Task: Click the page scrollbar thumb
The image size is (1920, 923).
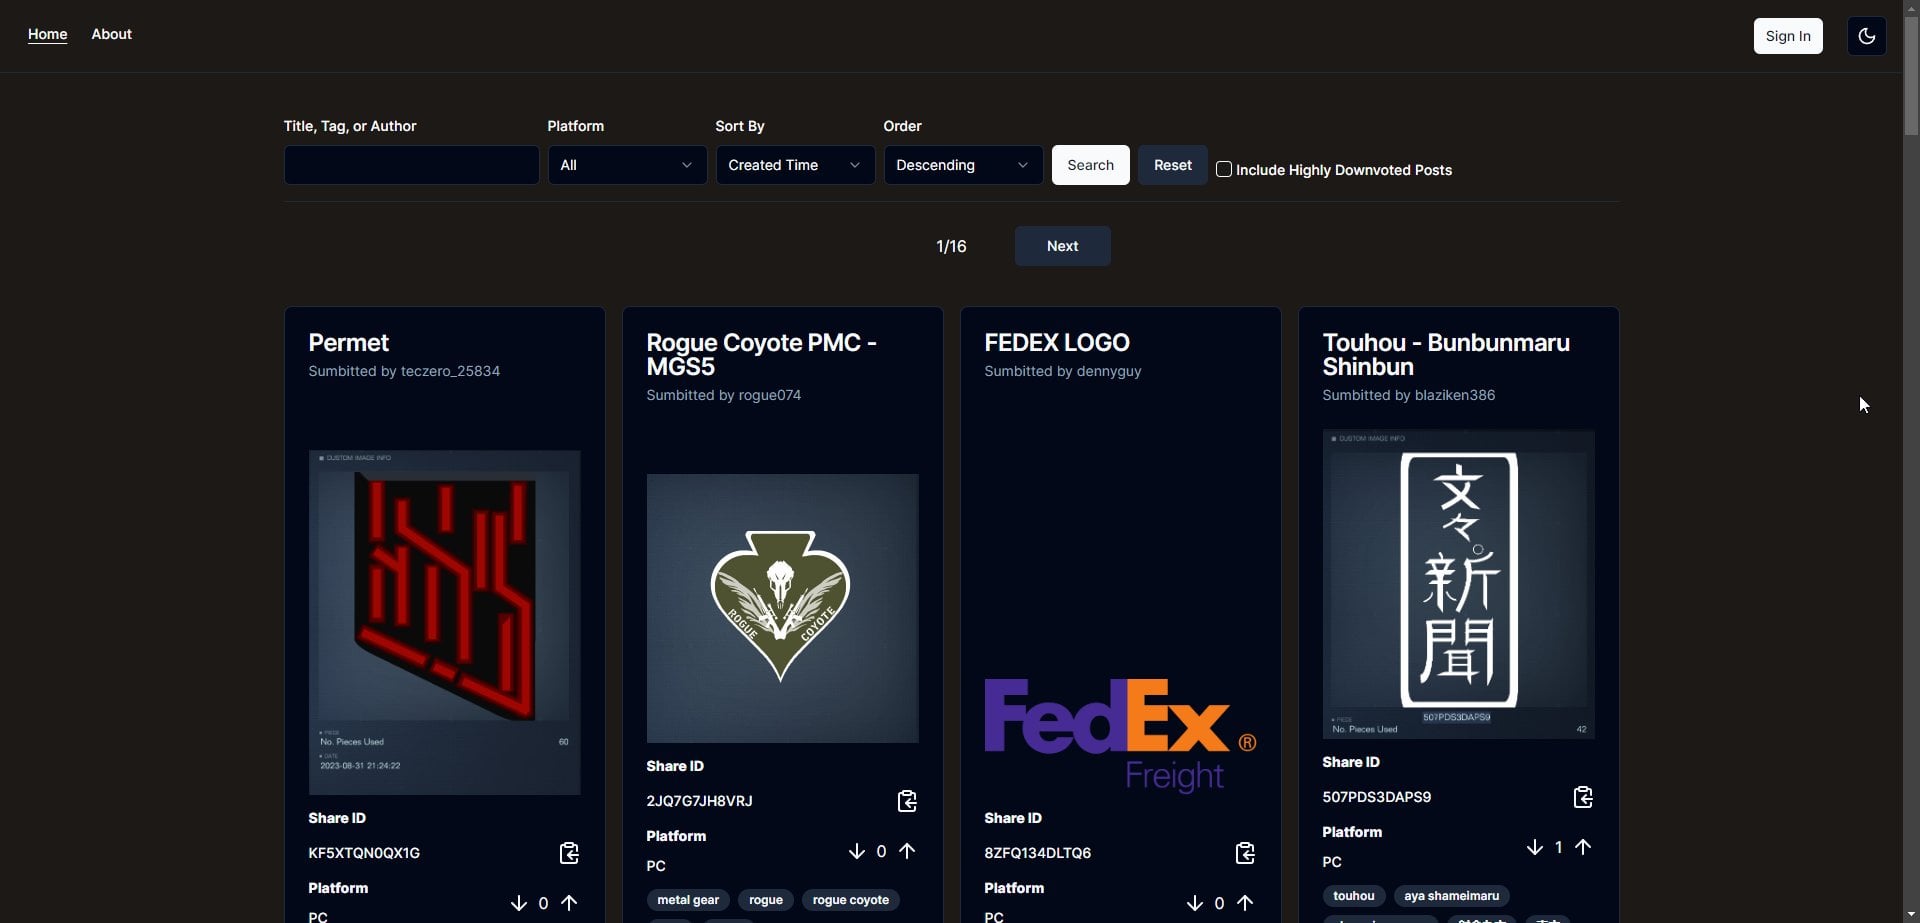Action: coord(1911,78)
